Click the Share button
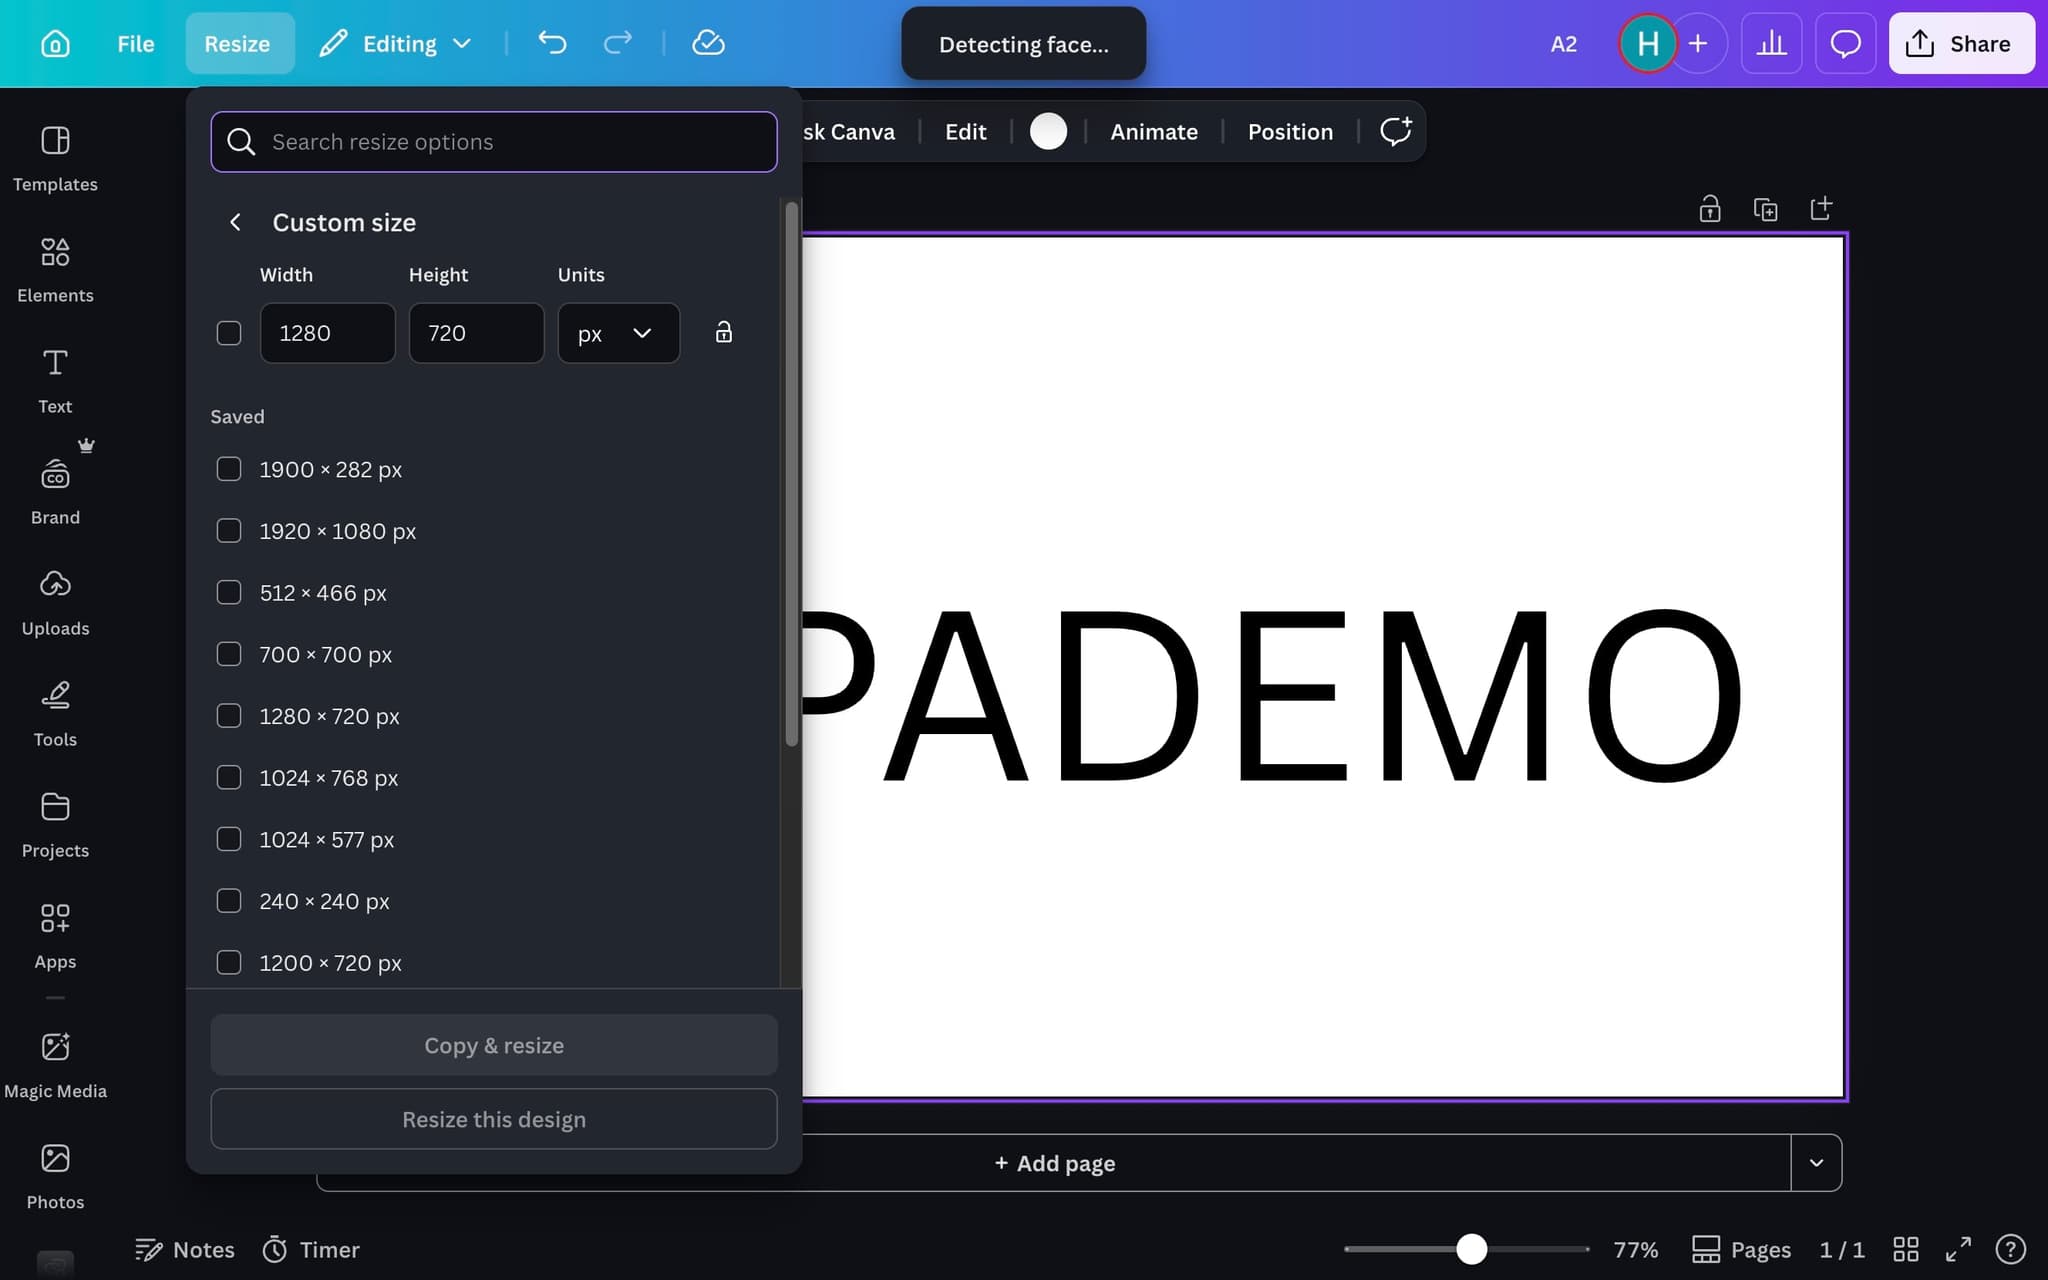The width and height of the screenshot is (2048, 1280). pos(1960,44)
